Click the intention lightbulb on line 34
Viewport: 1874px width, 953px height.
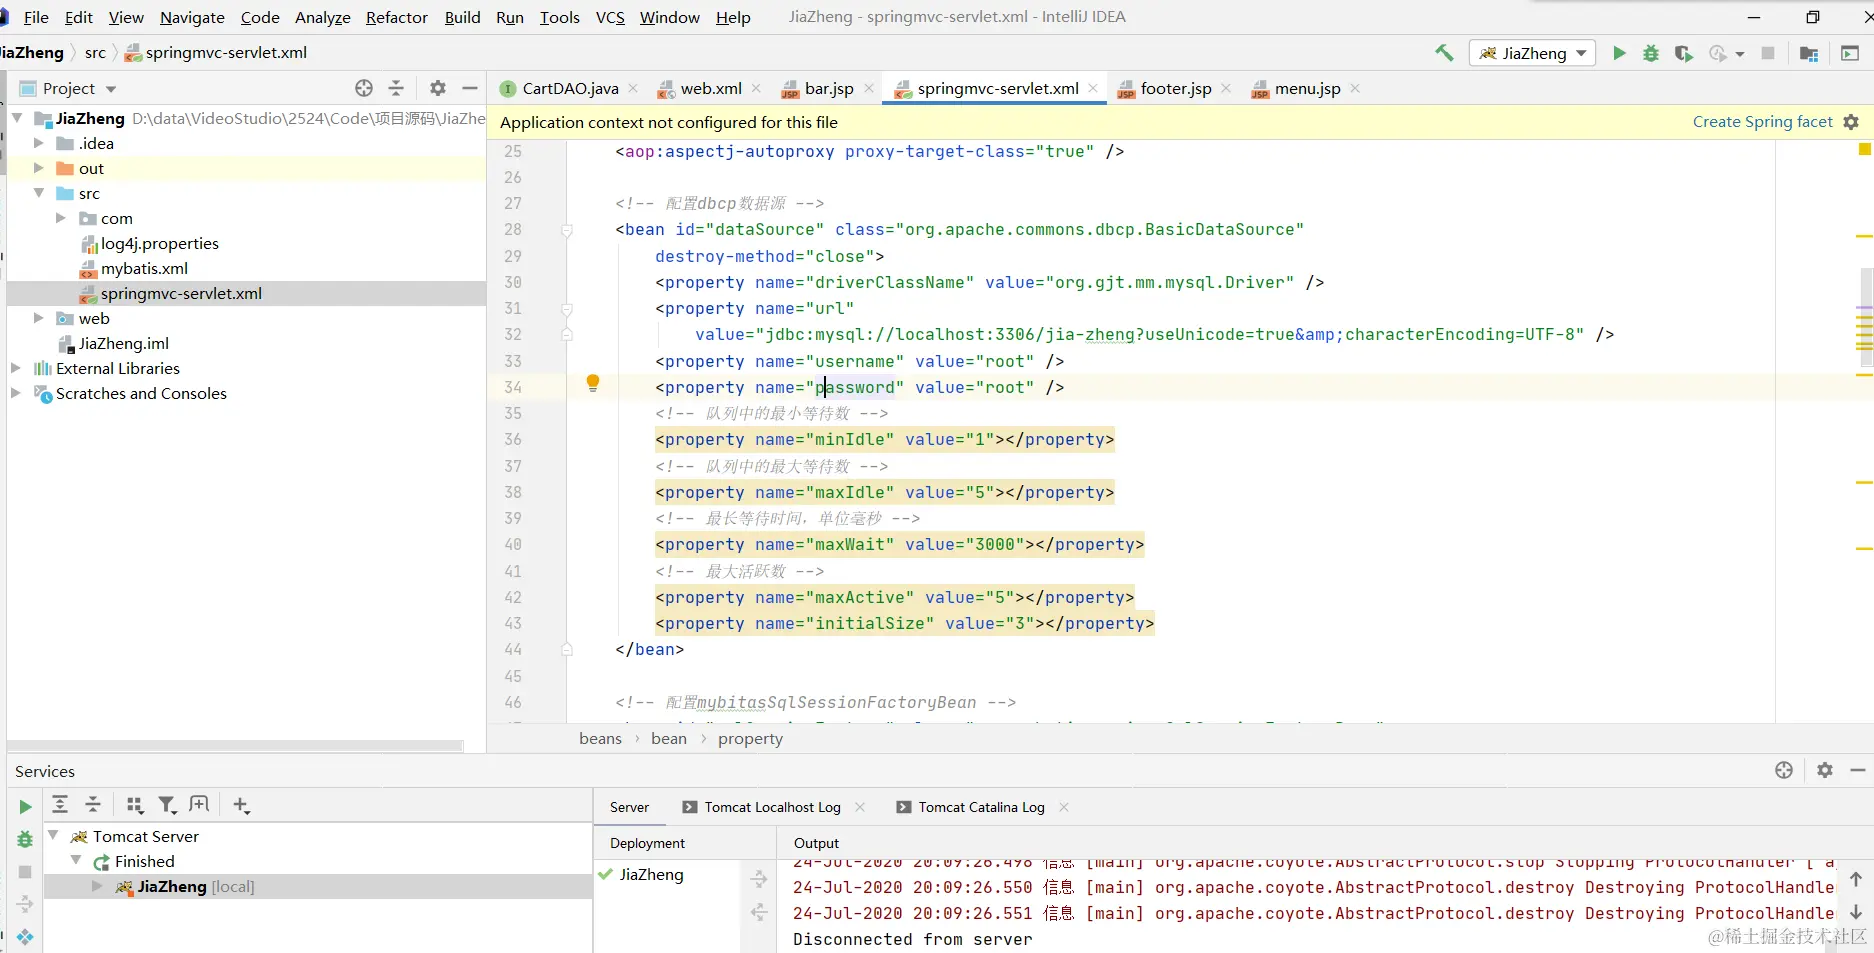pyautogui.click(x=593, y=383)
